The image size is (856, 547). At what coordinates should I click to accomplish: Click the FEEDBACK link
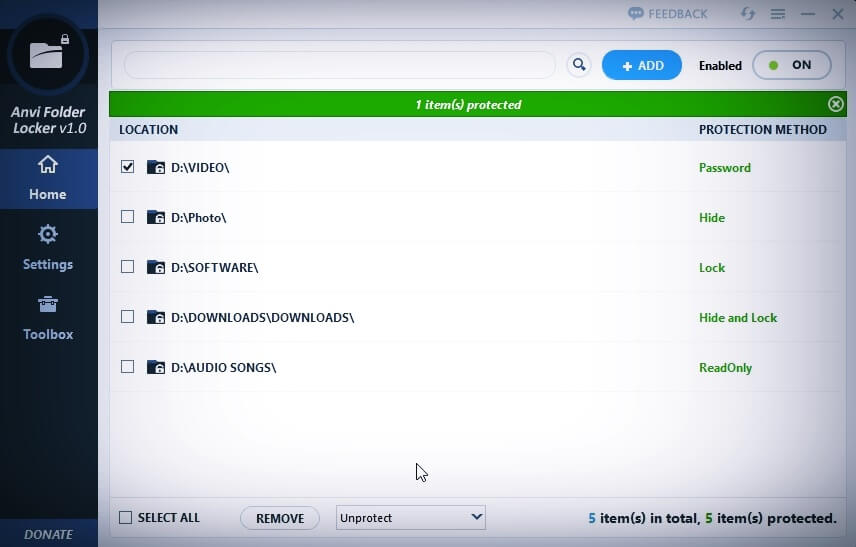tap(667, 14)
